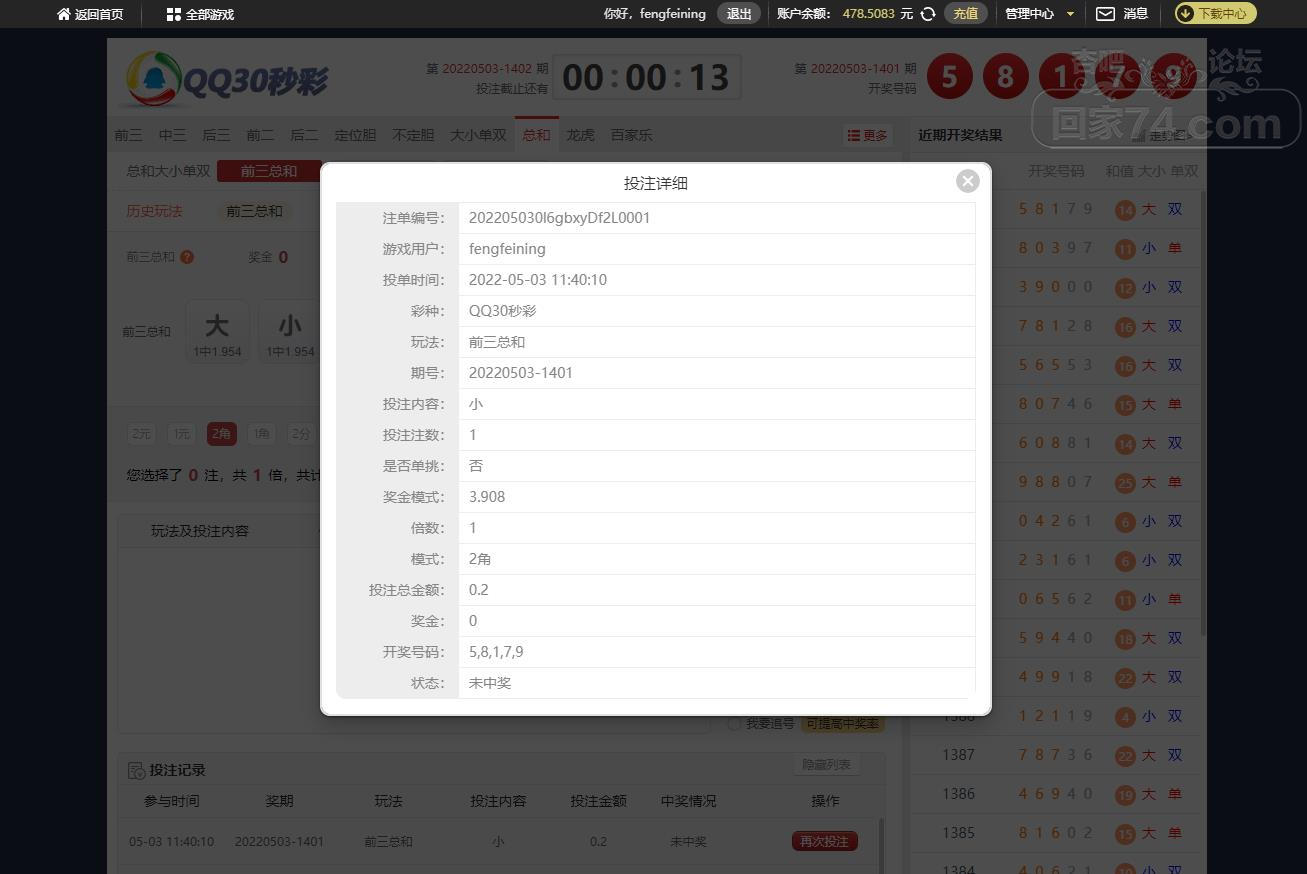Switch to the 龙虎 tab
This screenshot has height=874, width=1307.
580,135
